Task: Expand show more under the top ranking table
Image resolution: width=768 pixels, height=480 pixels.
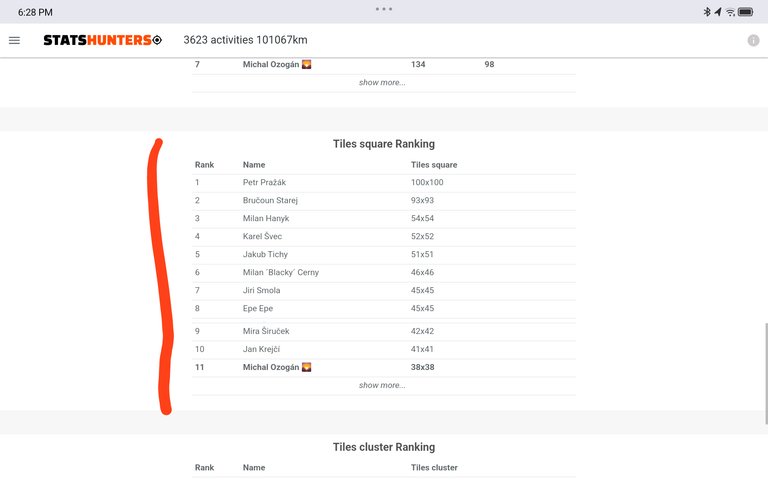Action: pos(382,82)
